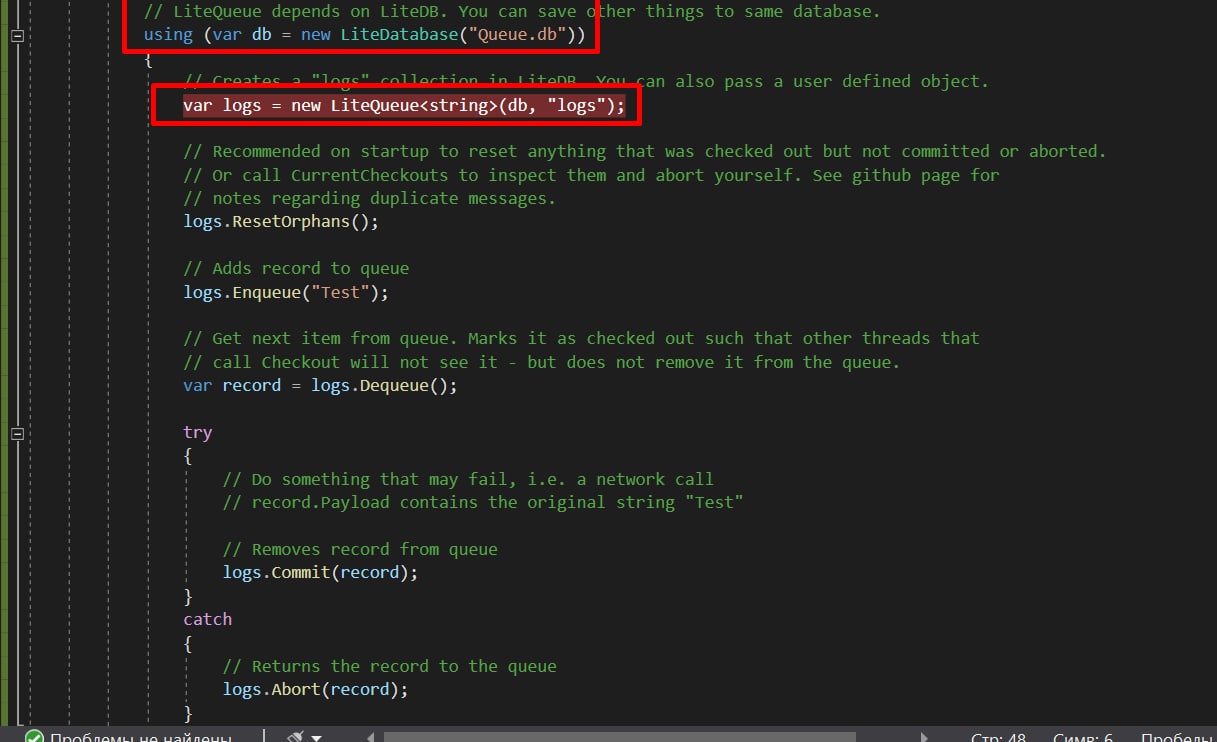Click the green no-problems checkmark icon

tap(34, 738)
